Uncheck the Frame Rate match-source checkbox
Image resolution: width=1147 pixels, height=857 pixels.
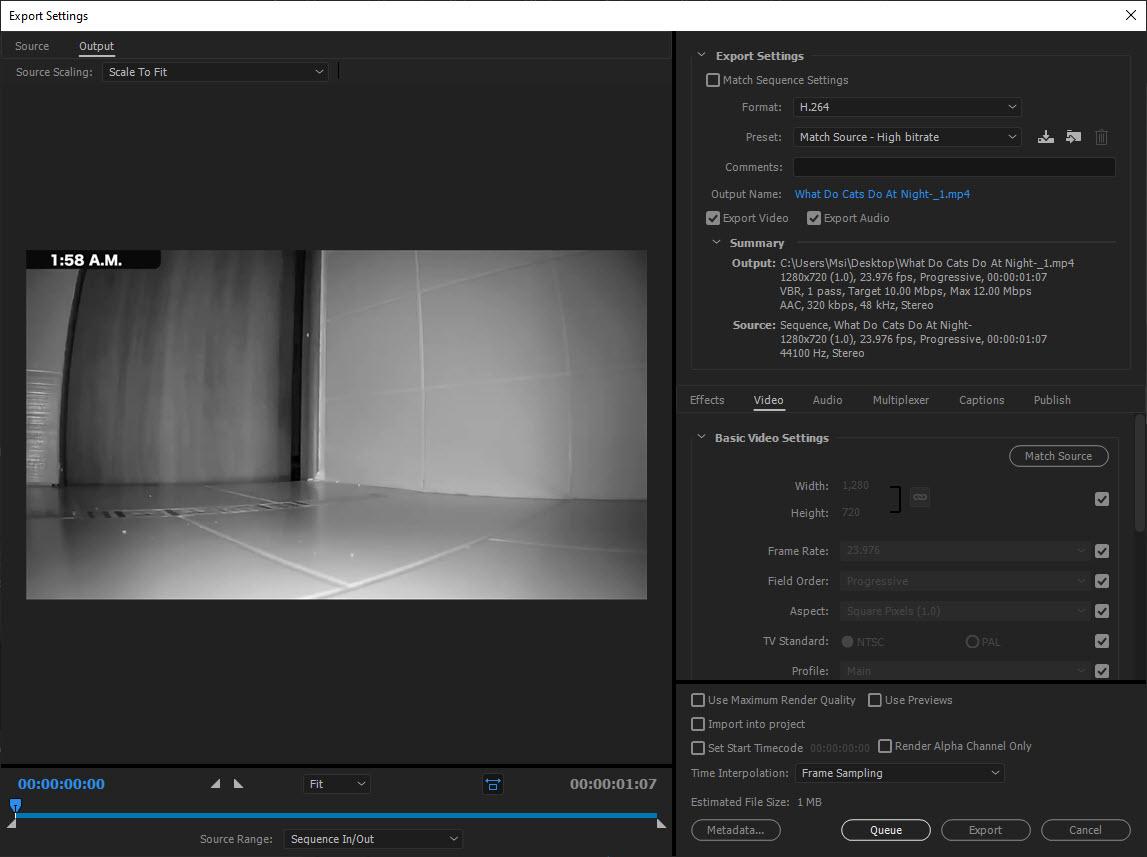[x=1102, y=551]
